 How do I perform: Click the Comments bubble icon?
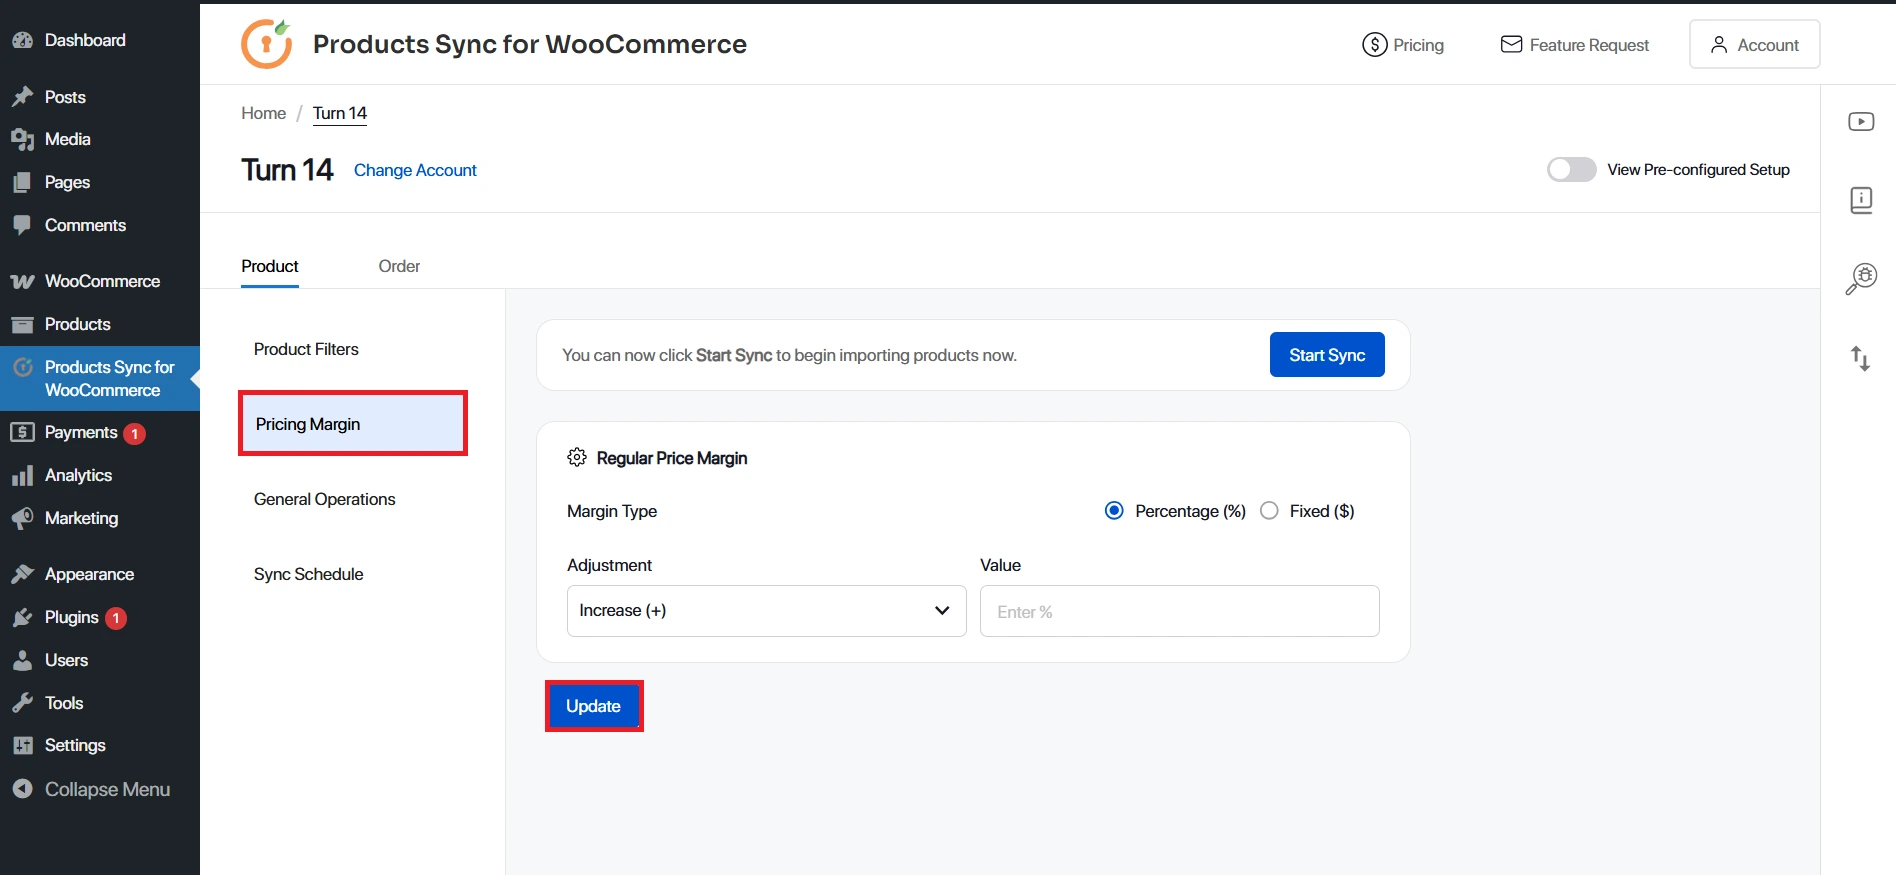click(x=22, y=225)
